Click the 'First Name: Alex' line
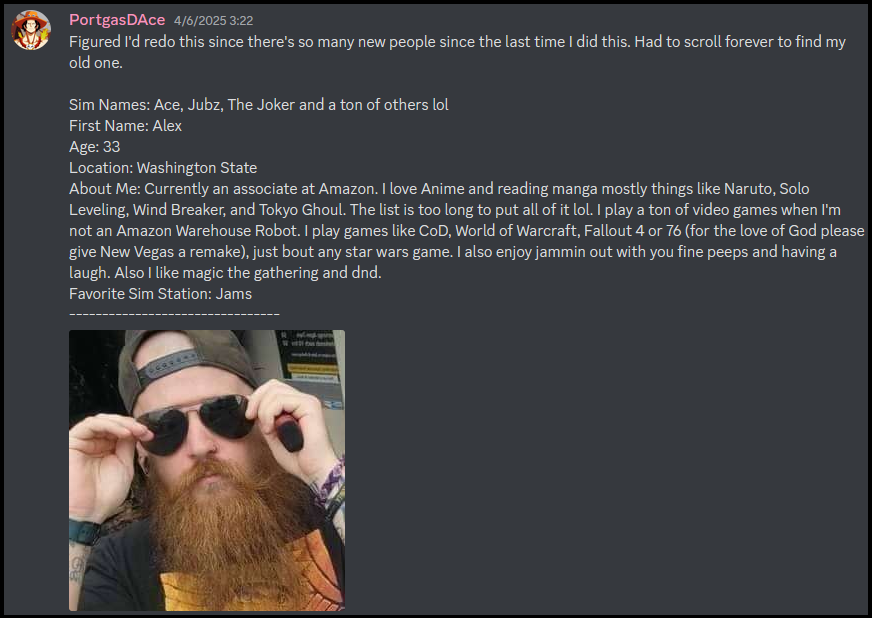This screenshot has width=872, height=618. (125, 126)
